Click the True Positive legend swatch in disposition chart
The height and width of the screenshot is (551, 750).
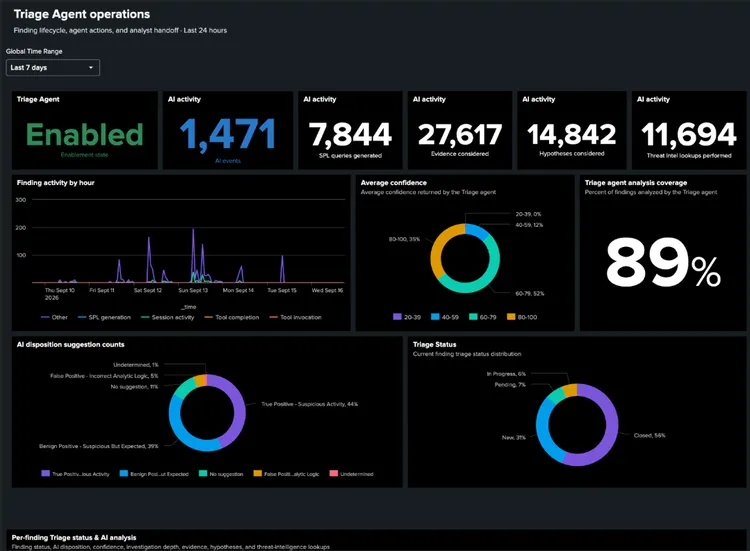(x=45, y=474)
